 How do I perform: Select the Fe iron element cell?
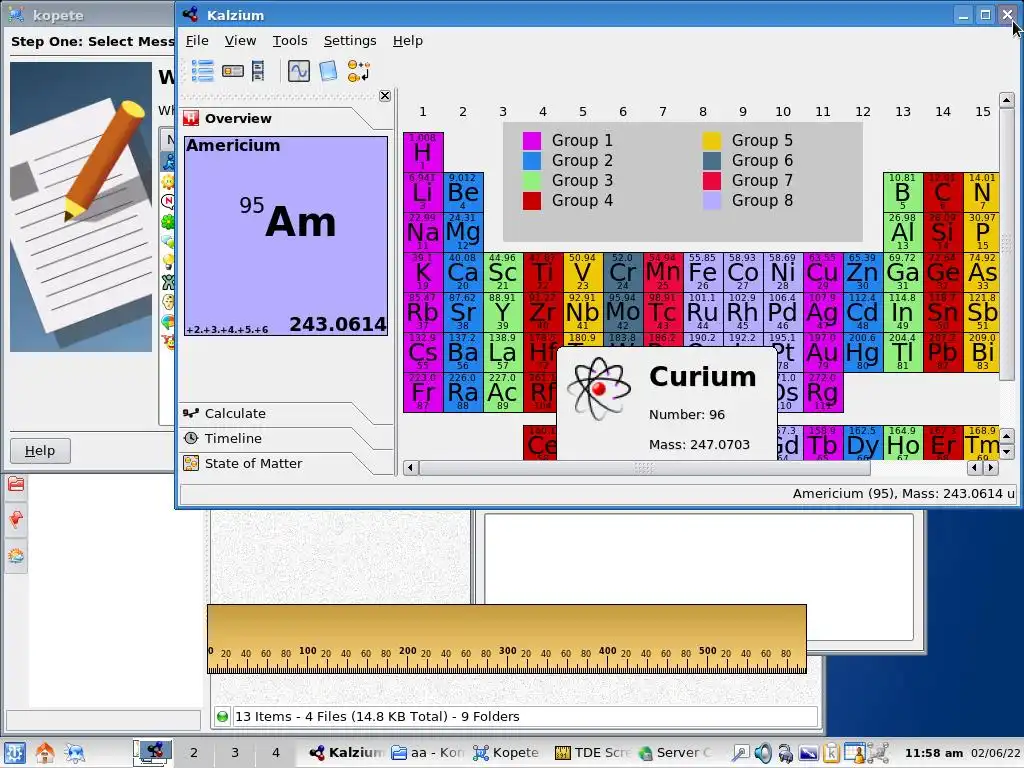pyautogui.click(x=703, y=272)
